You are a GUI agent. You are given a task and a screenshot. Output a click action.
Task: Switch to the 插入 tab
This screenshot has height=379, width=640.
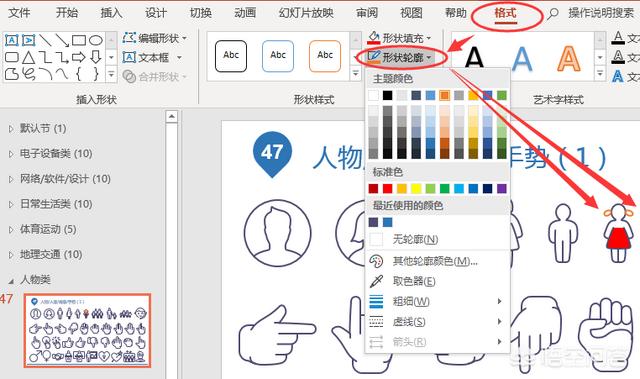111,13
